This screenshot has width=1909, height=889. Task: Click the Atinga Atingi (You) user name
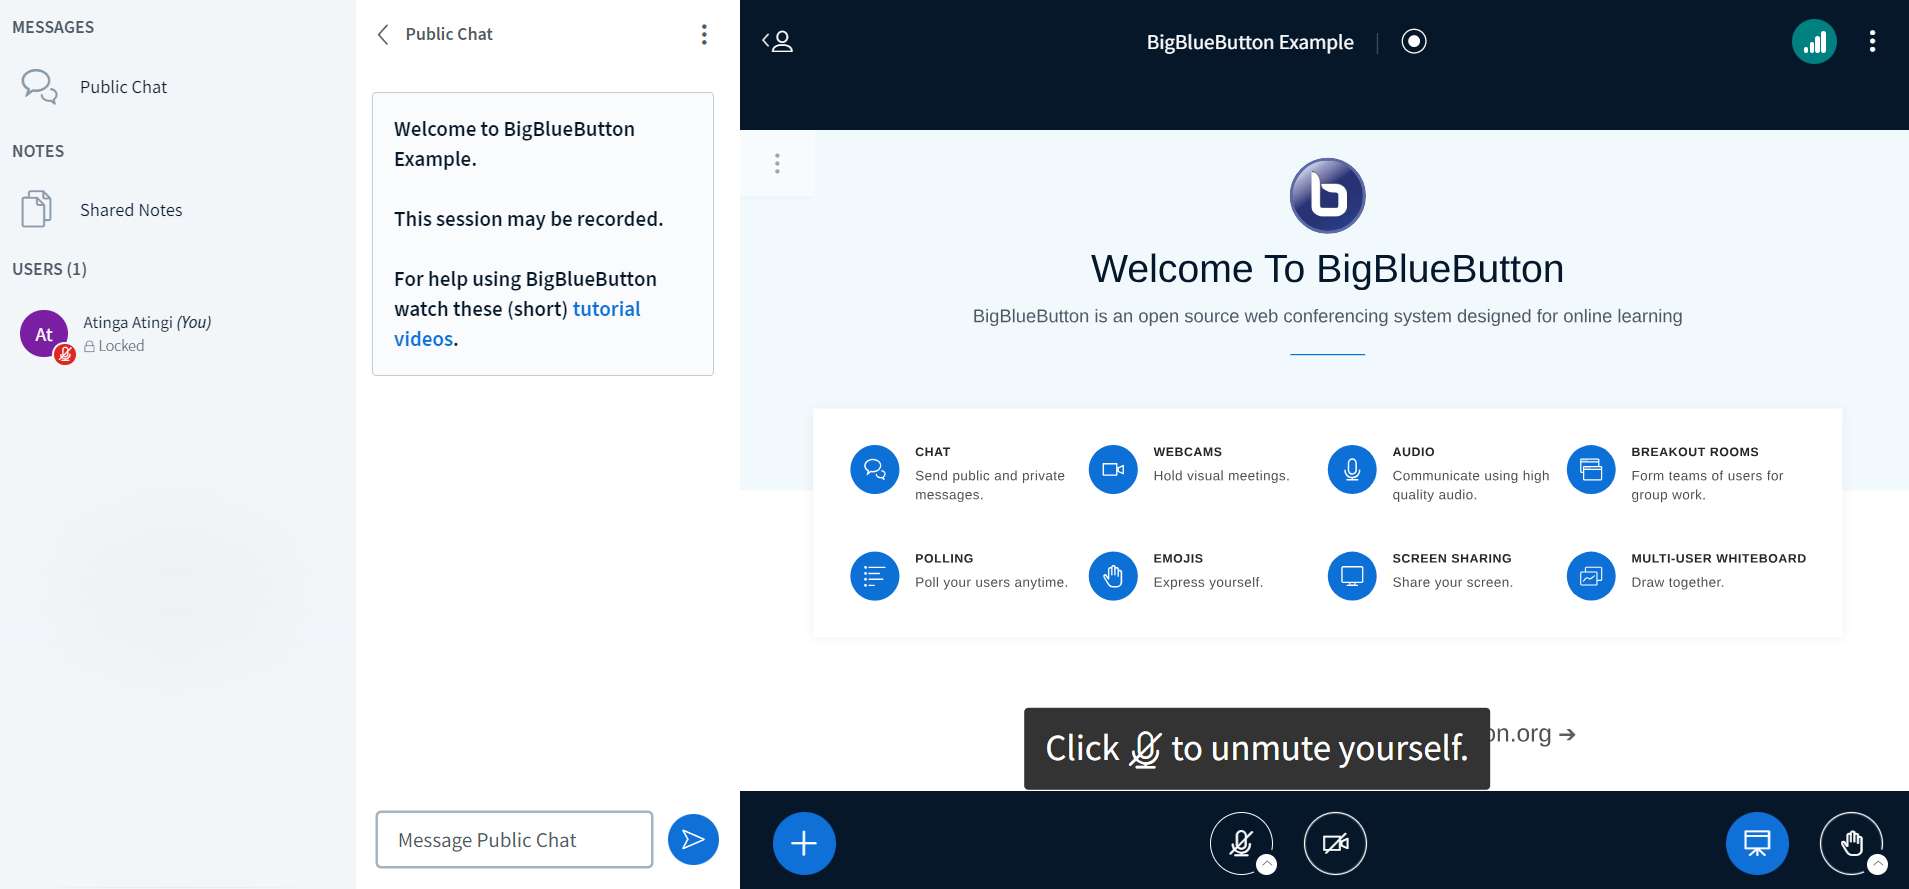147,322
